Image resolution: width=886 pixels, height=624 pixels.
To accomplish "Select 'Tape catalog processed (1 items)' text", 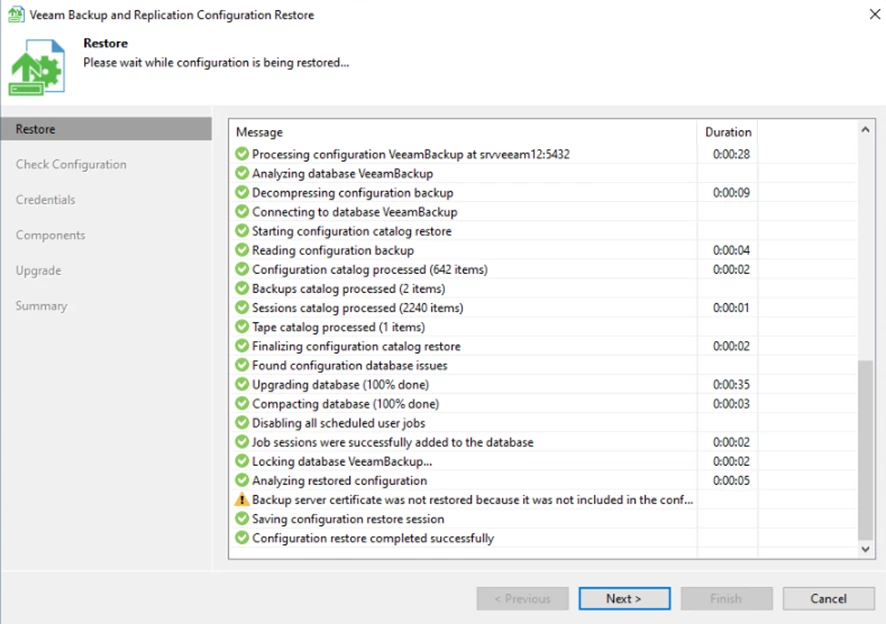I will pyautogui.click(x=338, y=327).
